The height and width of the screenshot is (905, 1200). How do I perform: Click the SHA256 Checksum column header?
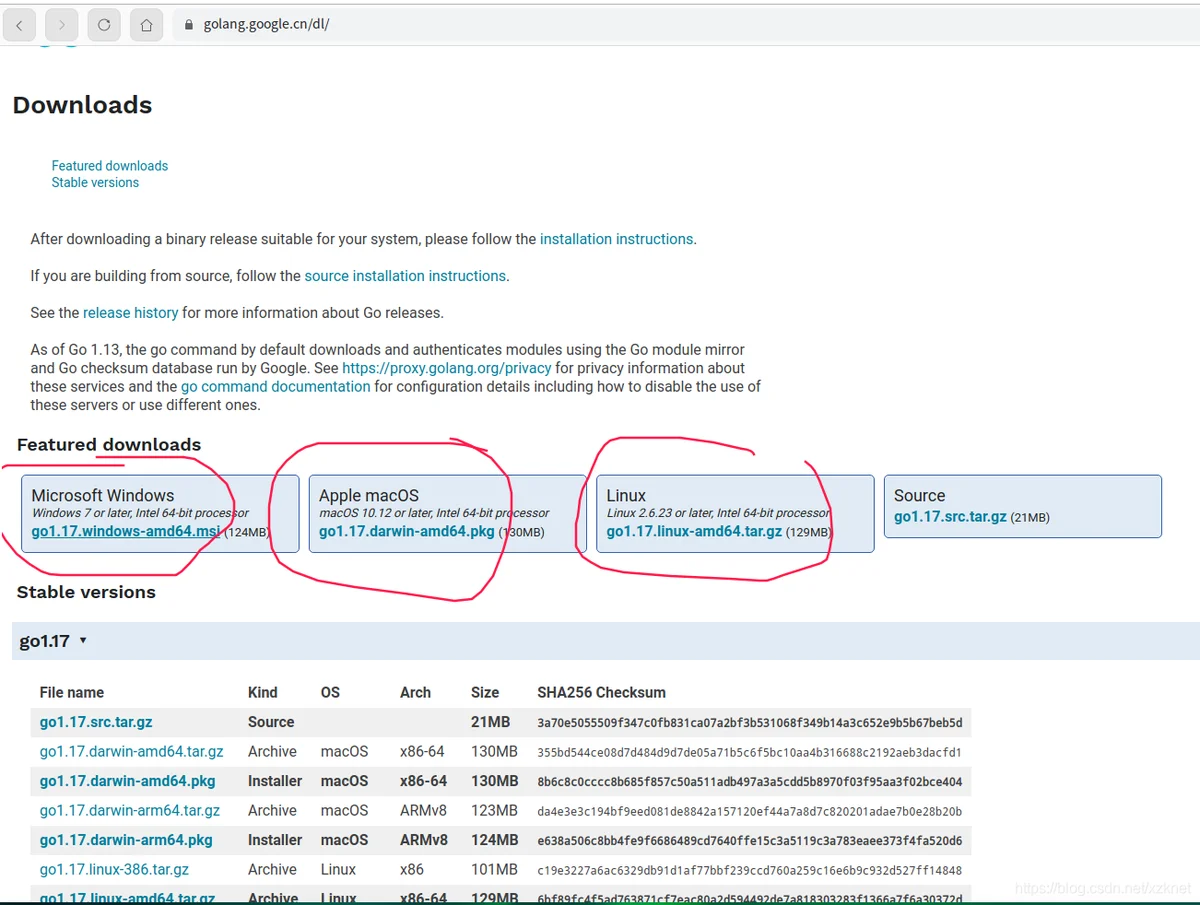(x=601, y=693)
